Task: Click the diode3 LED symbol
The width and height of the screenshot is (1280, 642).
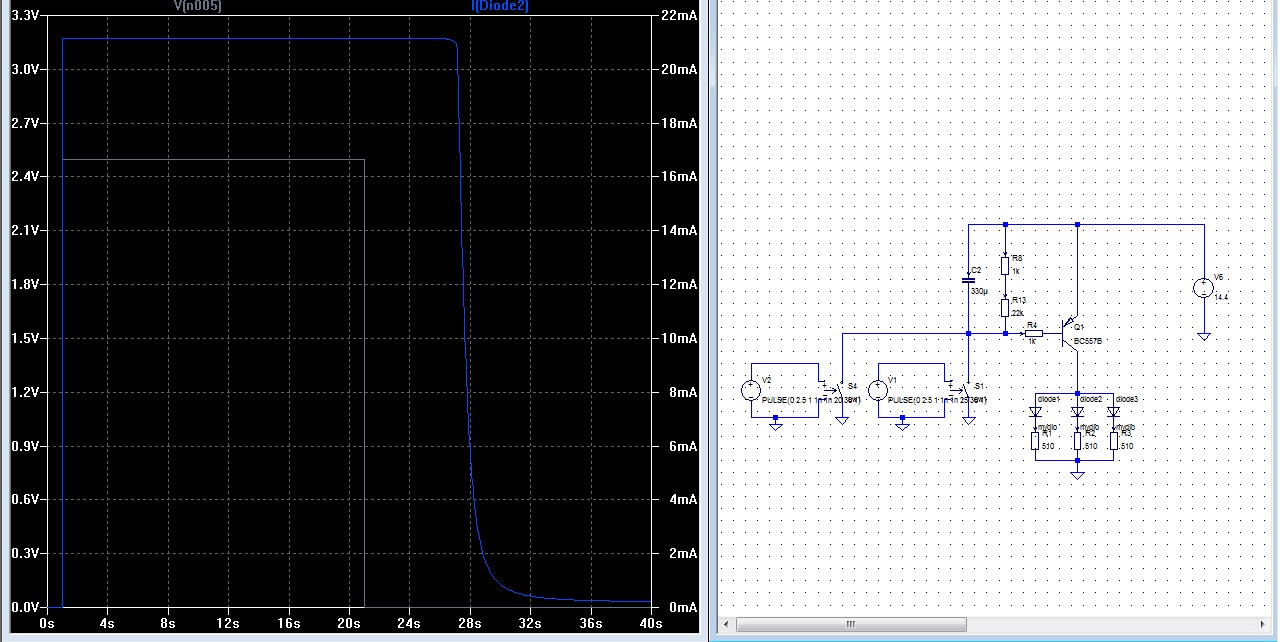Action: coord(1113,411)
